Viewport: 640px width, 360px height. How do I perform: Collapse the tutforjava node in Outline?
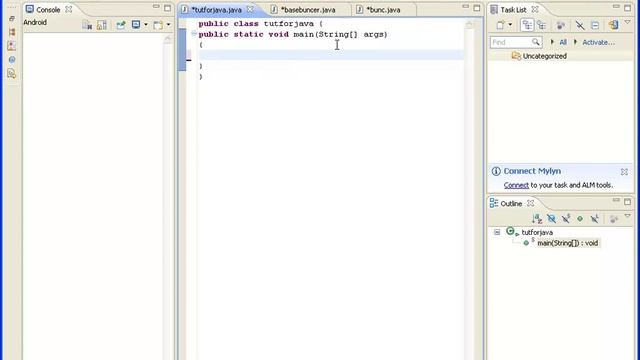pyautogui.click(x=497, y=232)
